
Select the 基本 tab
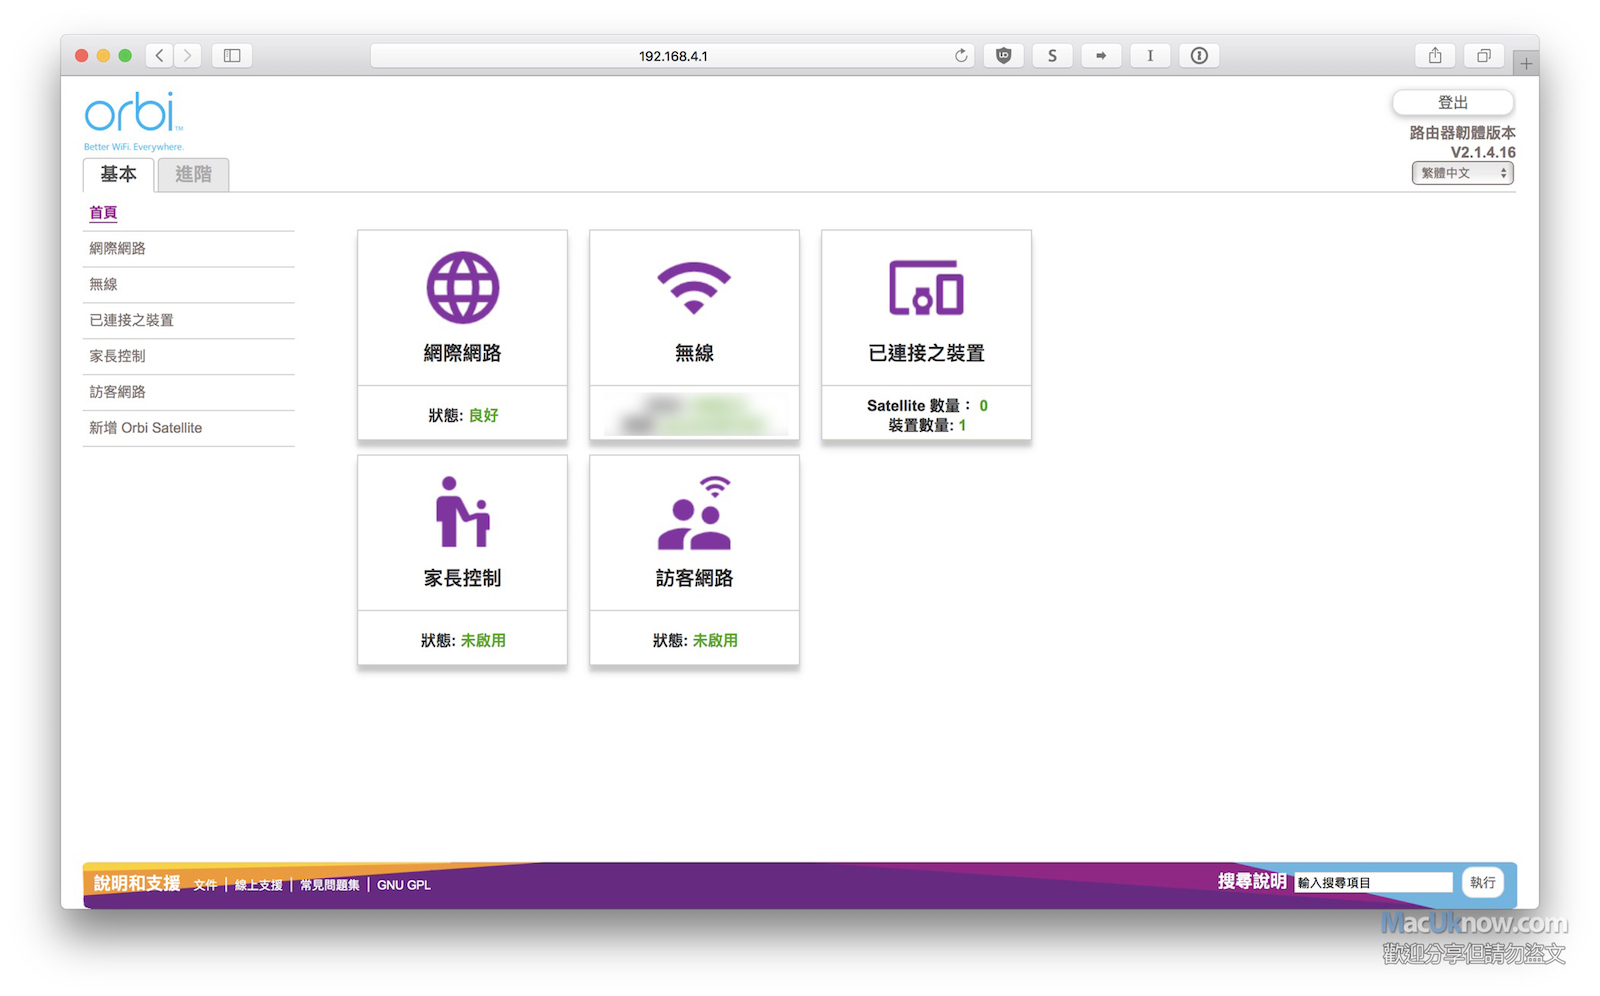[x=118, y=174]
